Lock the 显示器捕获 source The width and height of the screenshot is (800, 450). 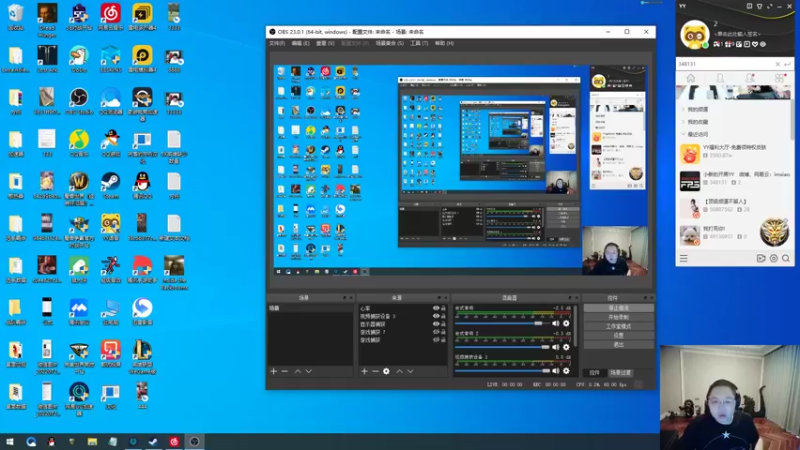point(443,324)
